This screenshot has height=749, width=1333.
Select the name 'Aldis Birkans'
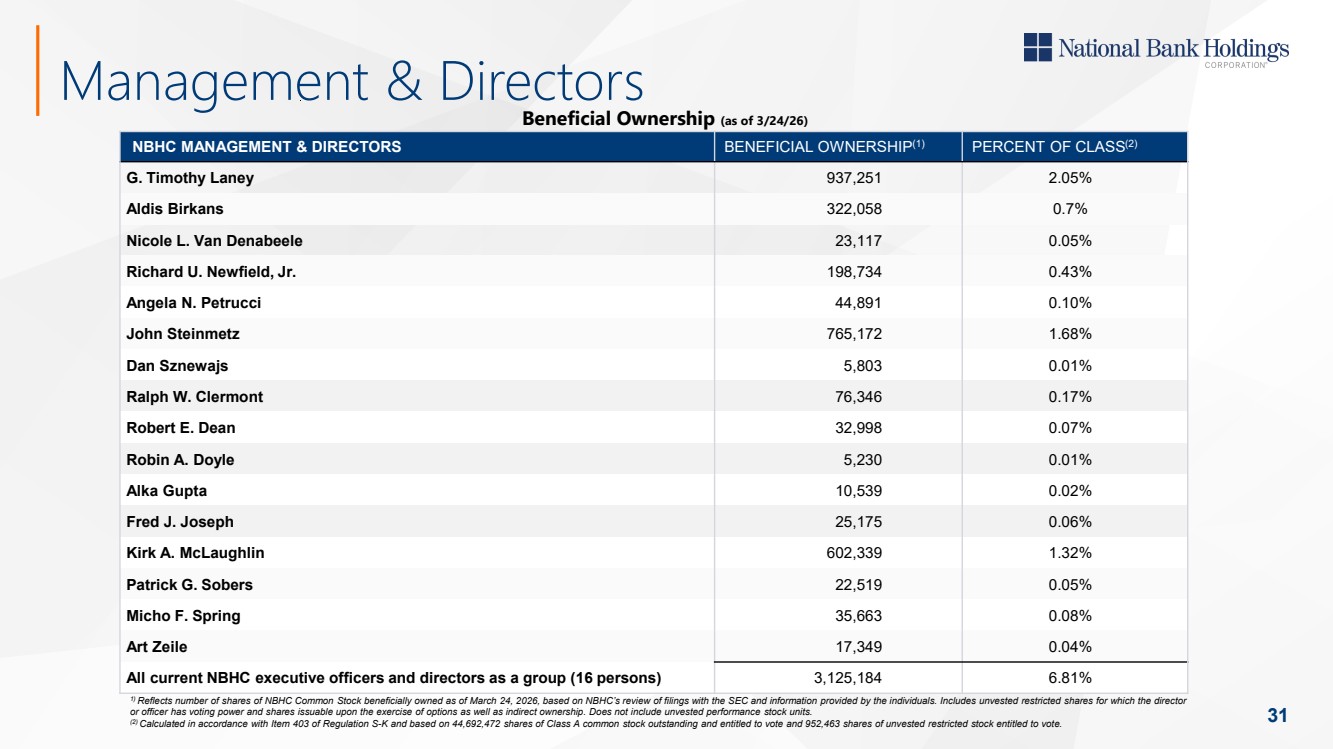(x=175, y=209)
